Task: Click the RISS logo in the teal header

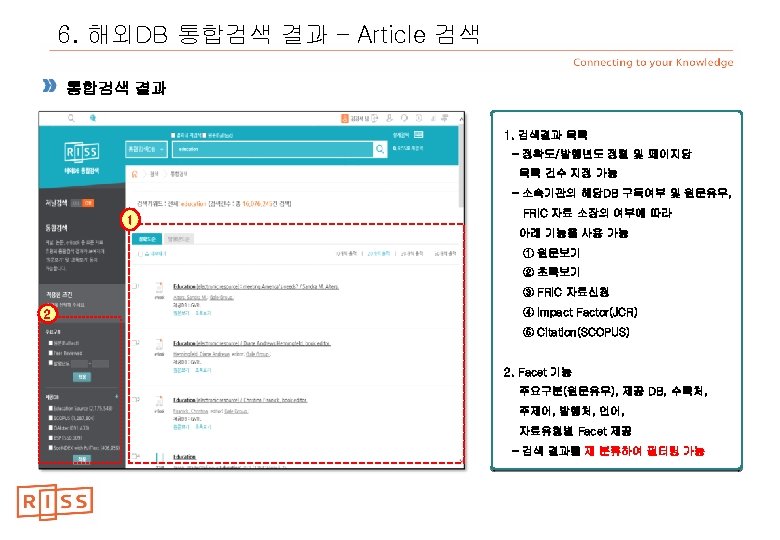Action: (82, 152)
